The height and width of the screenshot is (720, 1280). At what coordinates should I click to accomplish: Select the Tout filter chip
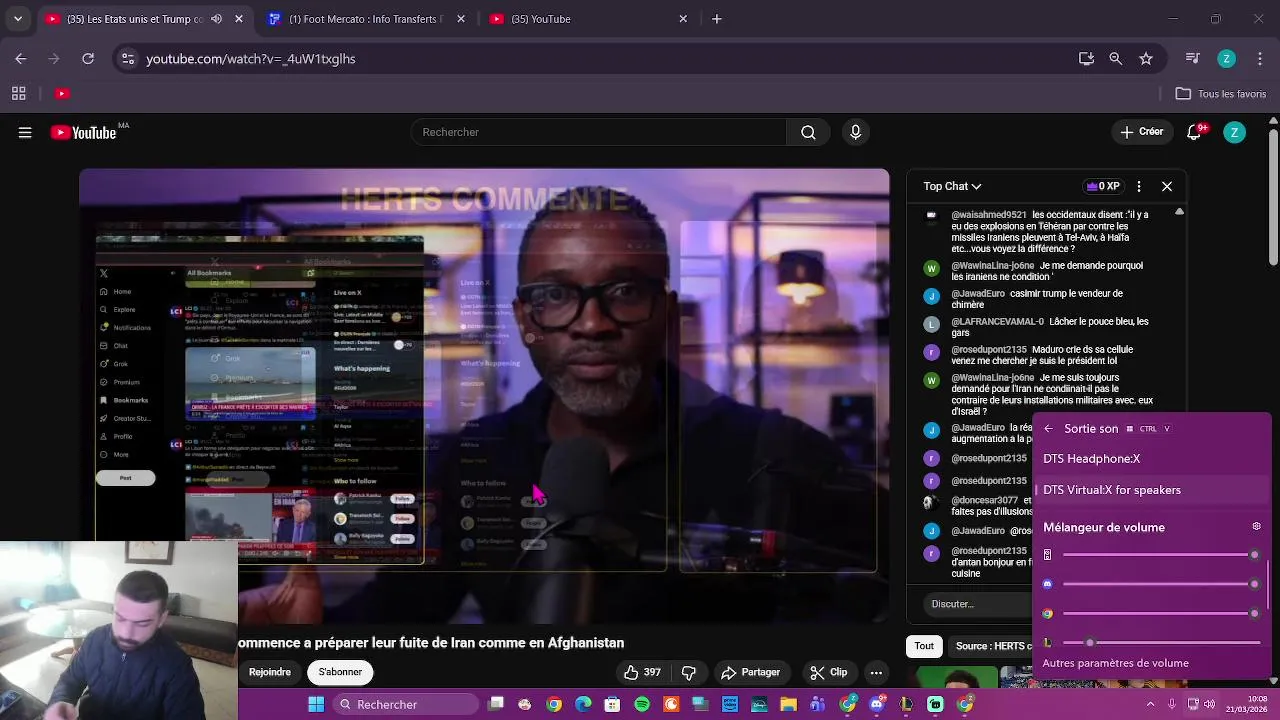[x=924, y=646]
